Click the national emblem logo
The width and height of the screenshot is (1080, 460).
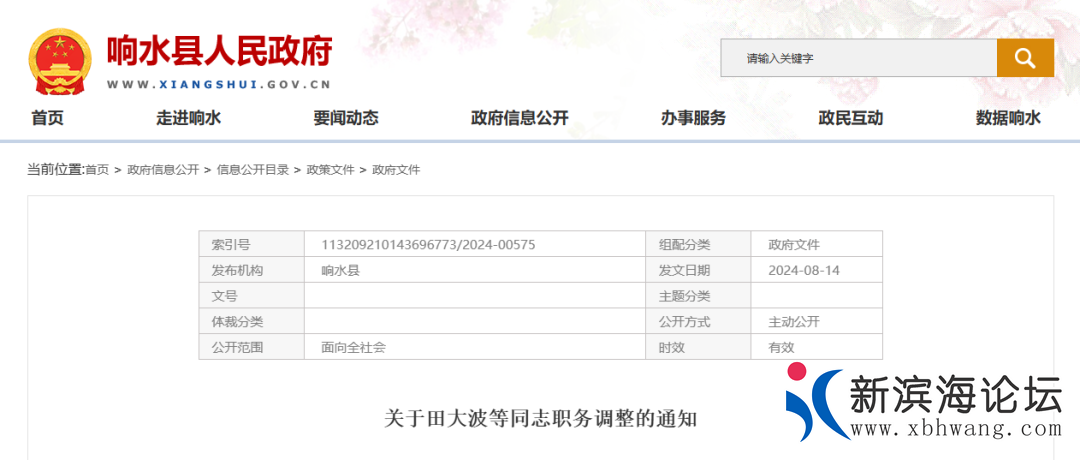tap(60, 62)
